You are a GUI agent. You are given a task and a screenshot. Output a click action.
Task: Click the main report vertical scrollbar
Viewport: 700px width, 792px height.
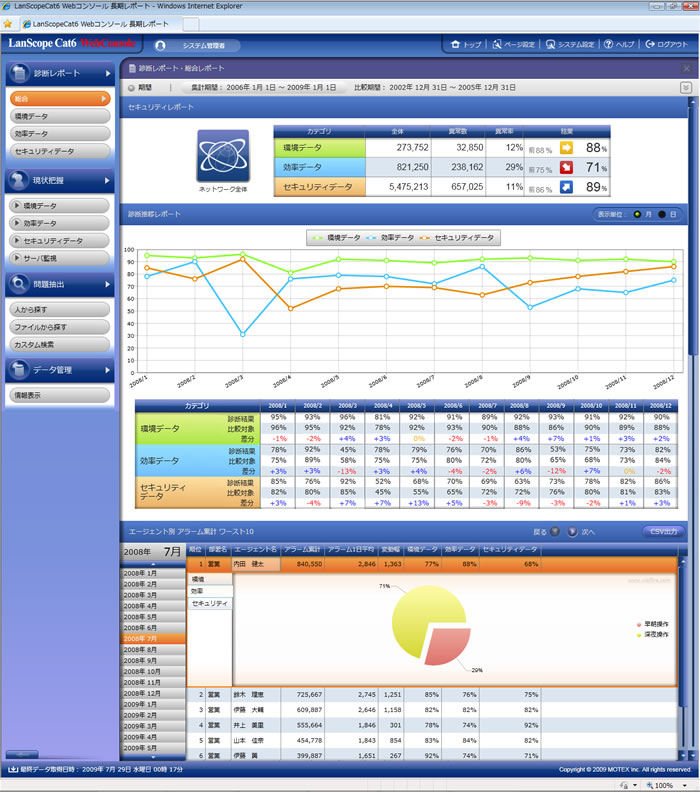[693, 227]
